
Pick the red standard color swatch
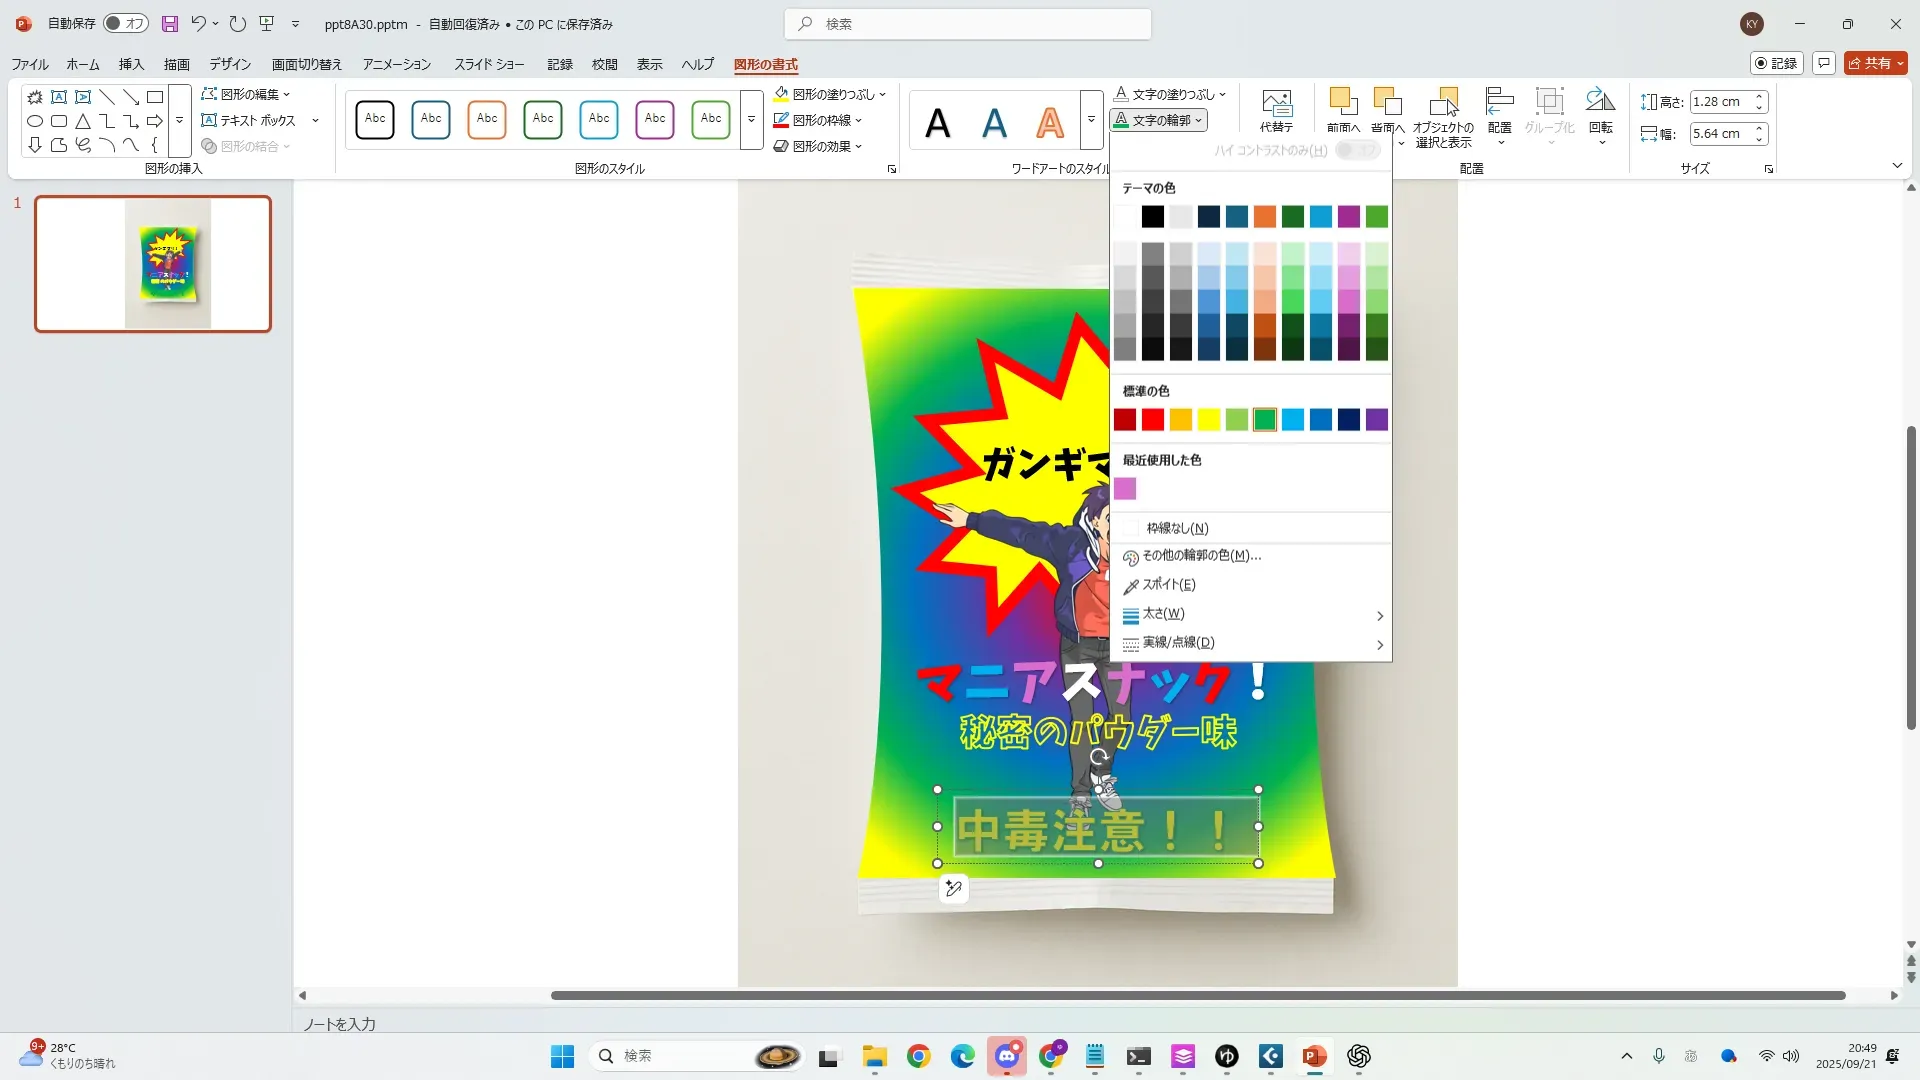tap(1153, 420)
